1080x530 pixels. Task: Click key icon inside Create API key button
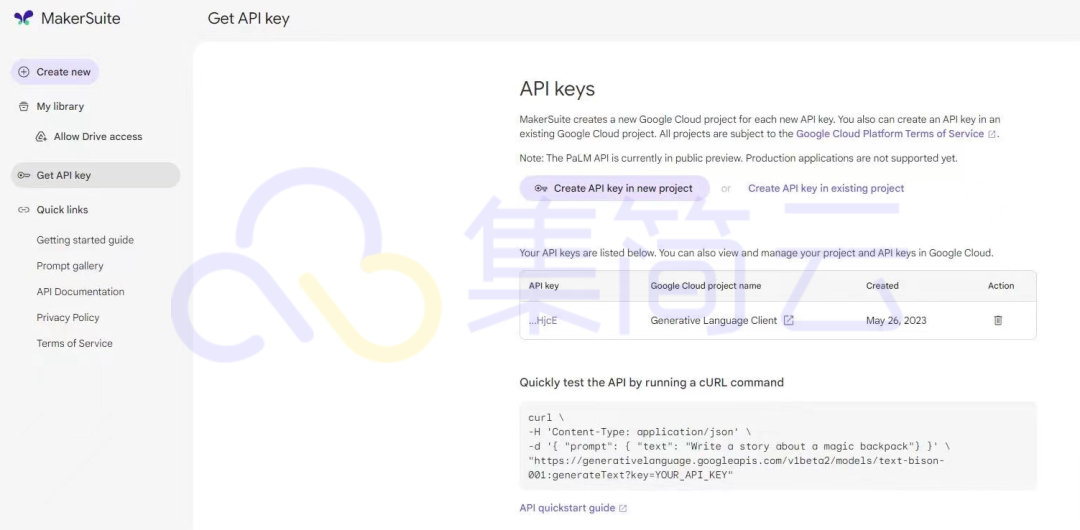[x=541, y=188]
